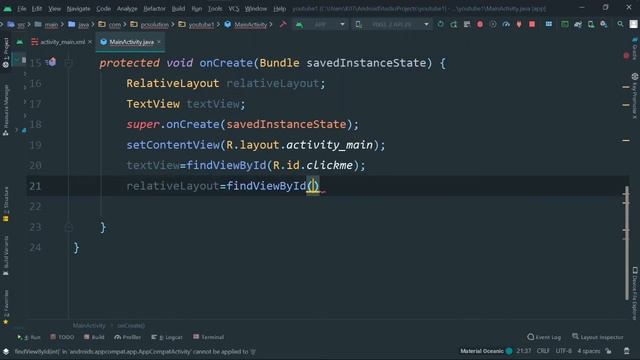Close the MainActivity.java tab
The image size is (640, 360).
pos(159,42)
